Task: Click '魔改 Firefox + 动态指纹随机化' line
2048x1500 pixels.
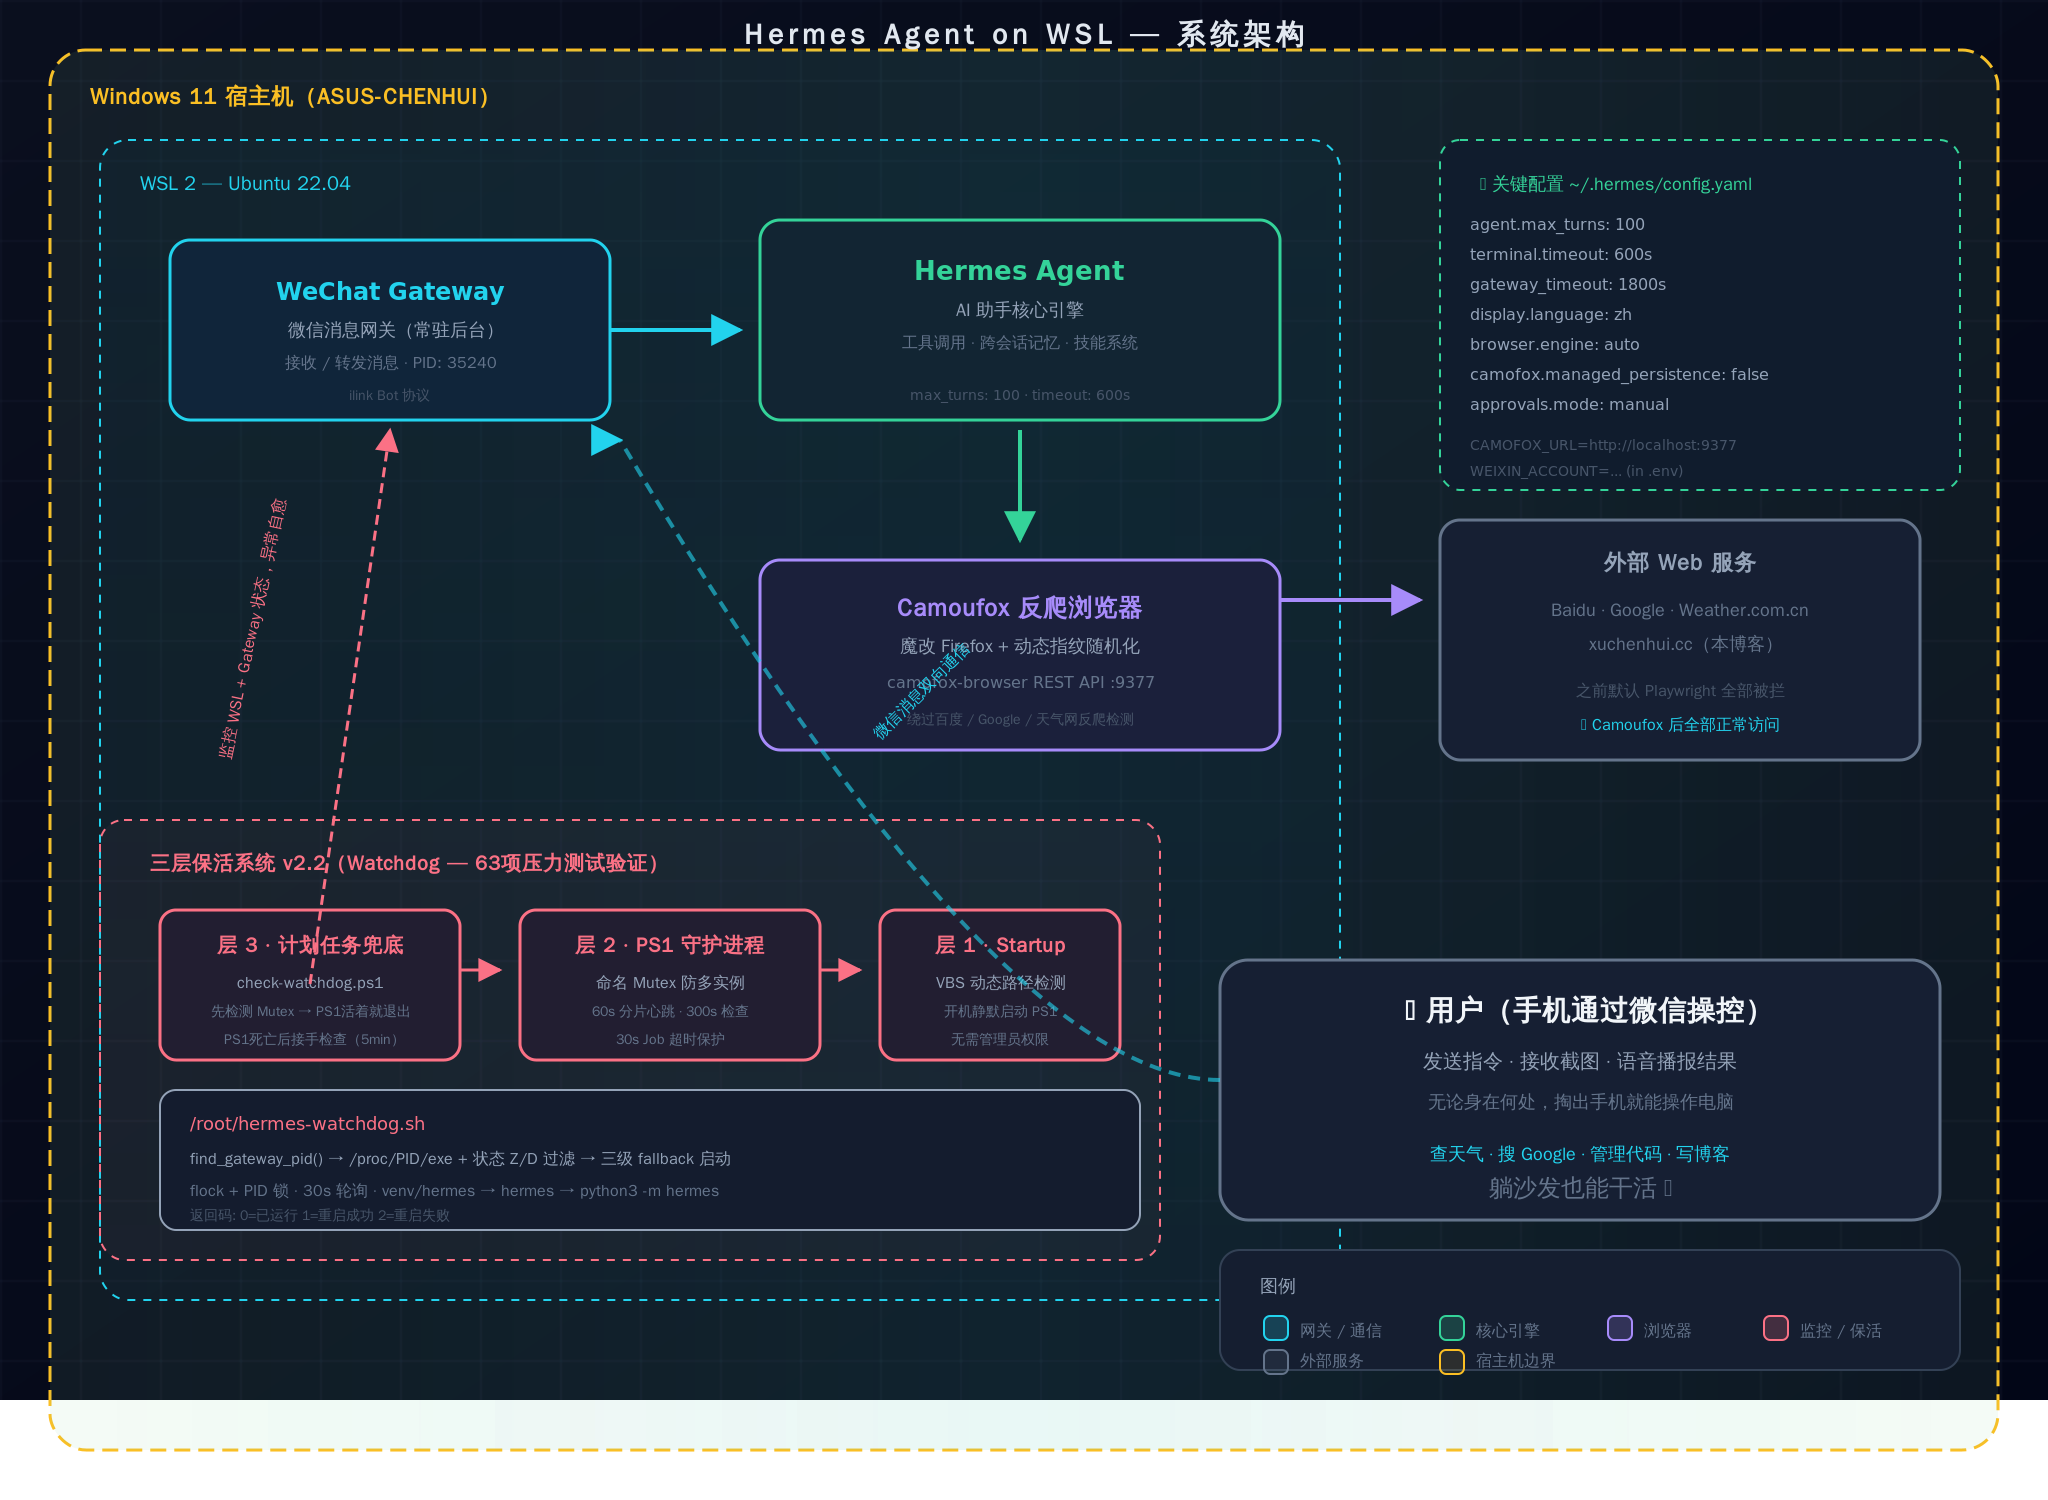Action: [x=1019, y=647]
